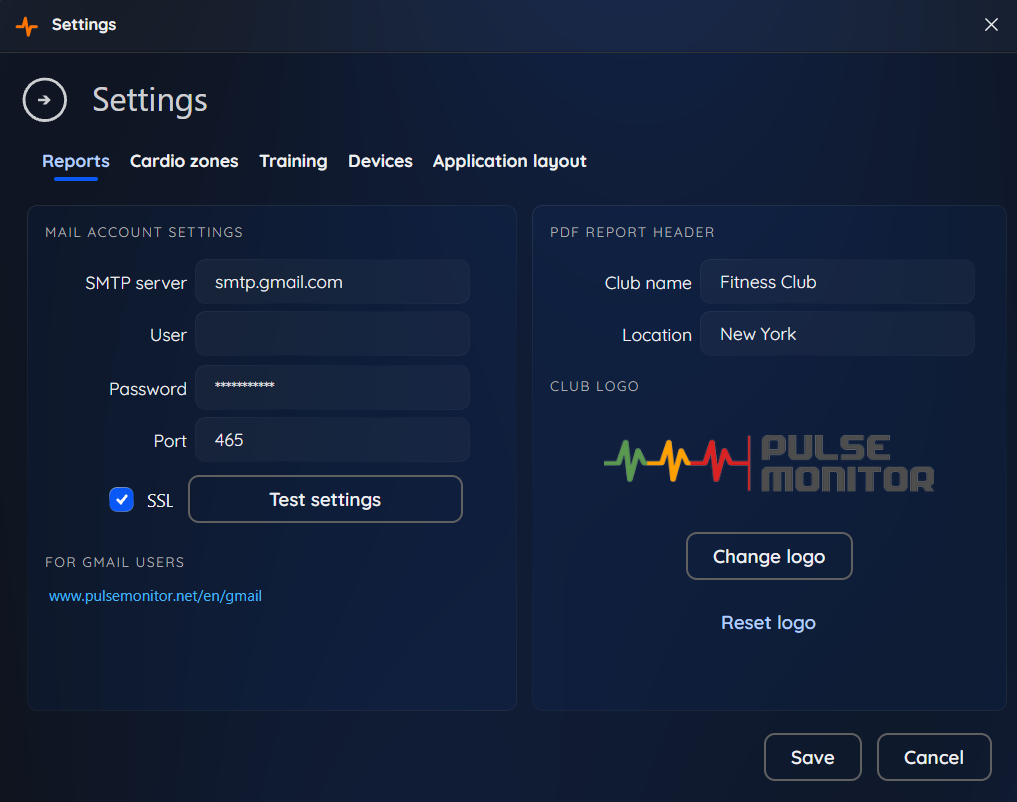Cancel the settings changes
The image size is (1017, 802).
934,757
